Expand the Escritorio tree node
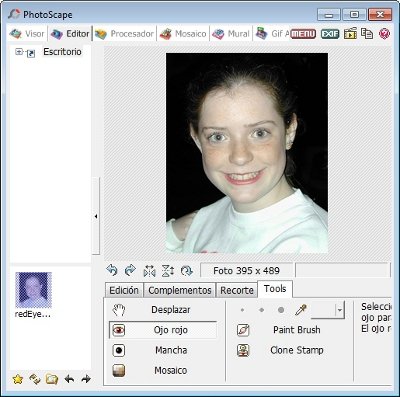Screen dimensions: 400x397 click(x=19, y=52)
